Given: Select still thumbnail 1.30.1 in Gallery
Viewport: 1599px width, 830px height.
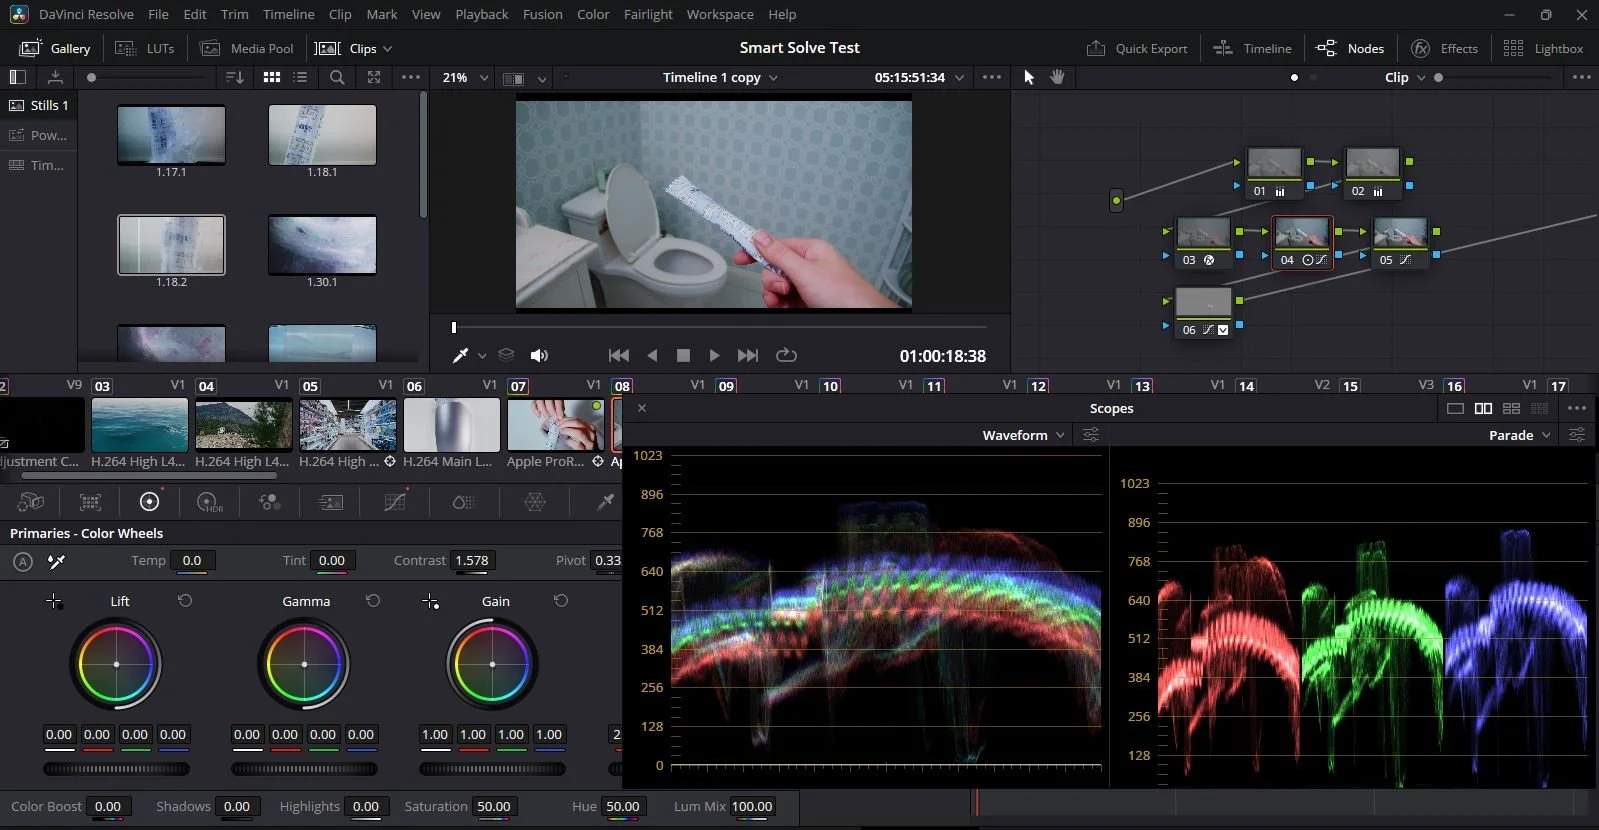Looking at the screenshot, I should coord(322,245).
